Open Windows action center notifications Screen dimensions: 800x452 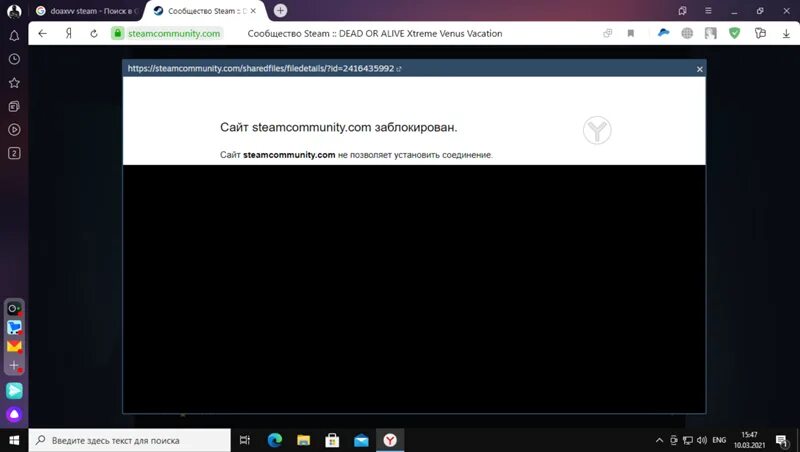click(x=782, y=440)
